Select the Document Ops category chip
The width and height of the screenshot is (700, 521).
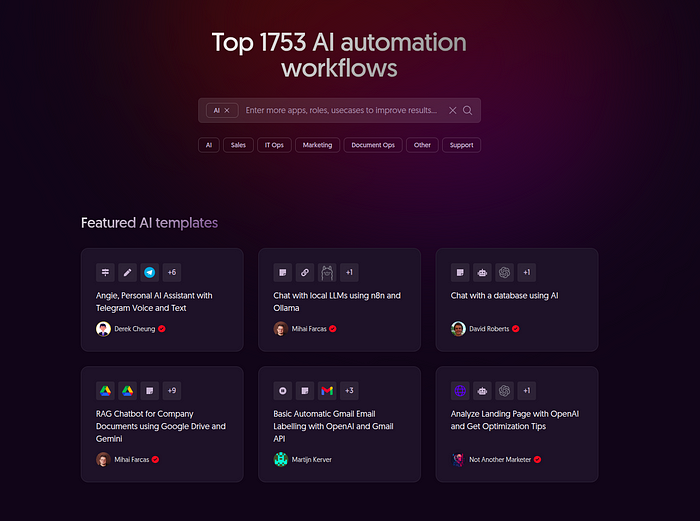(x=373, y=145)
